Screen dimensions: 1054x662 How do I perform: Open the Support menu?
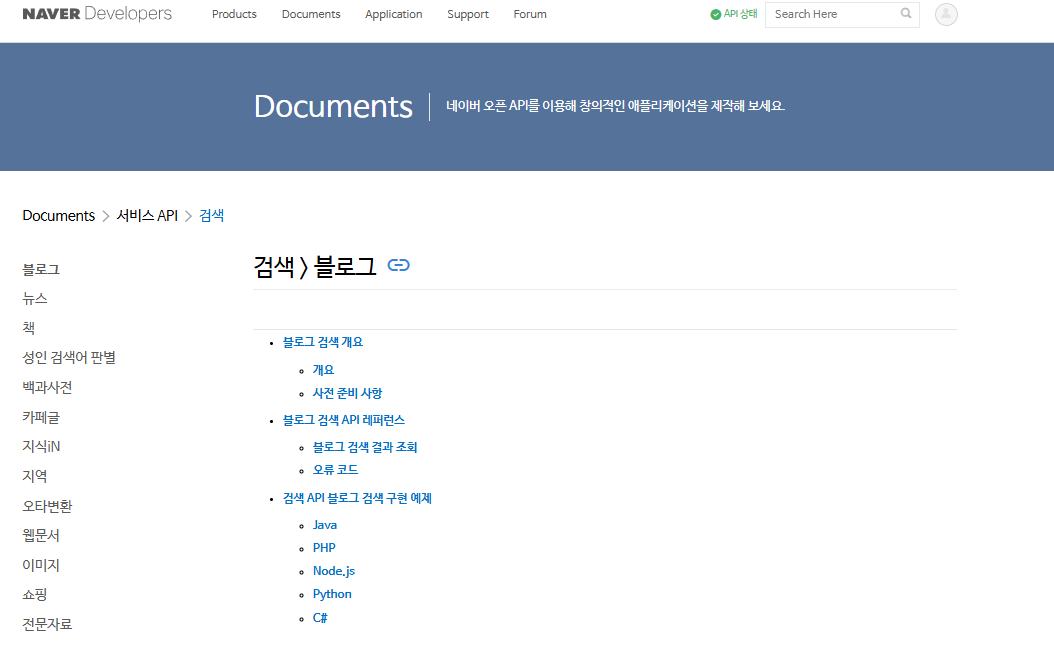pyautogui.click(x=468, y=14)
